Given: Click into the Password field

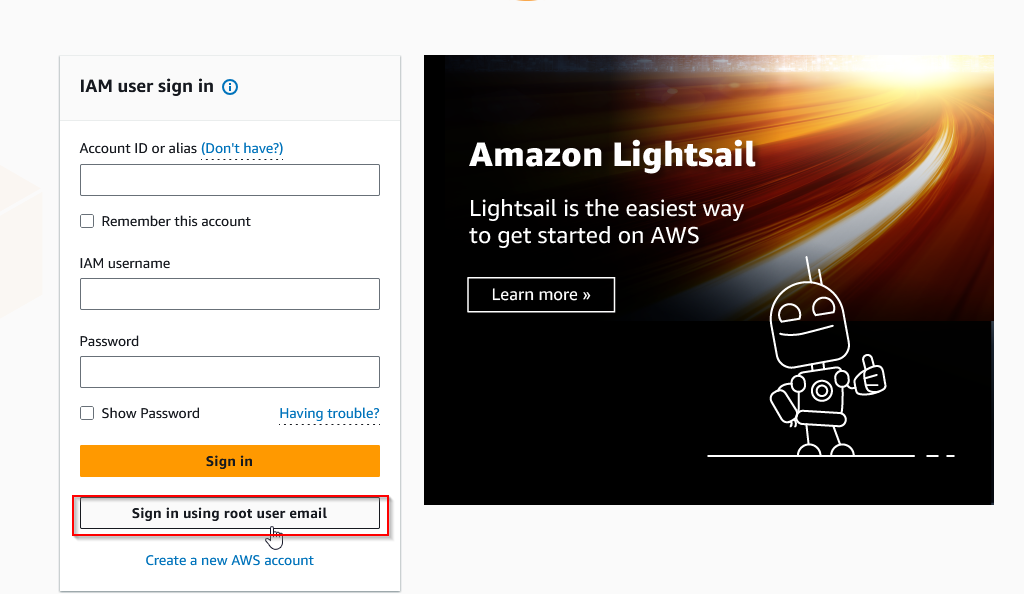Looking at the screenshot, I should pyautogui.click(x=230, y=372).
